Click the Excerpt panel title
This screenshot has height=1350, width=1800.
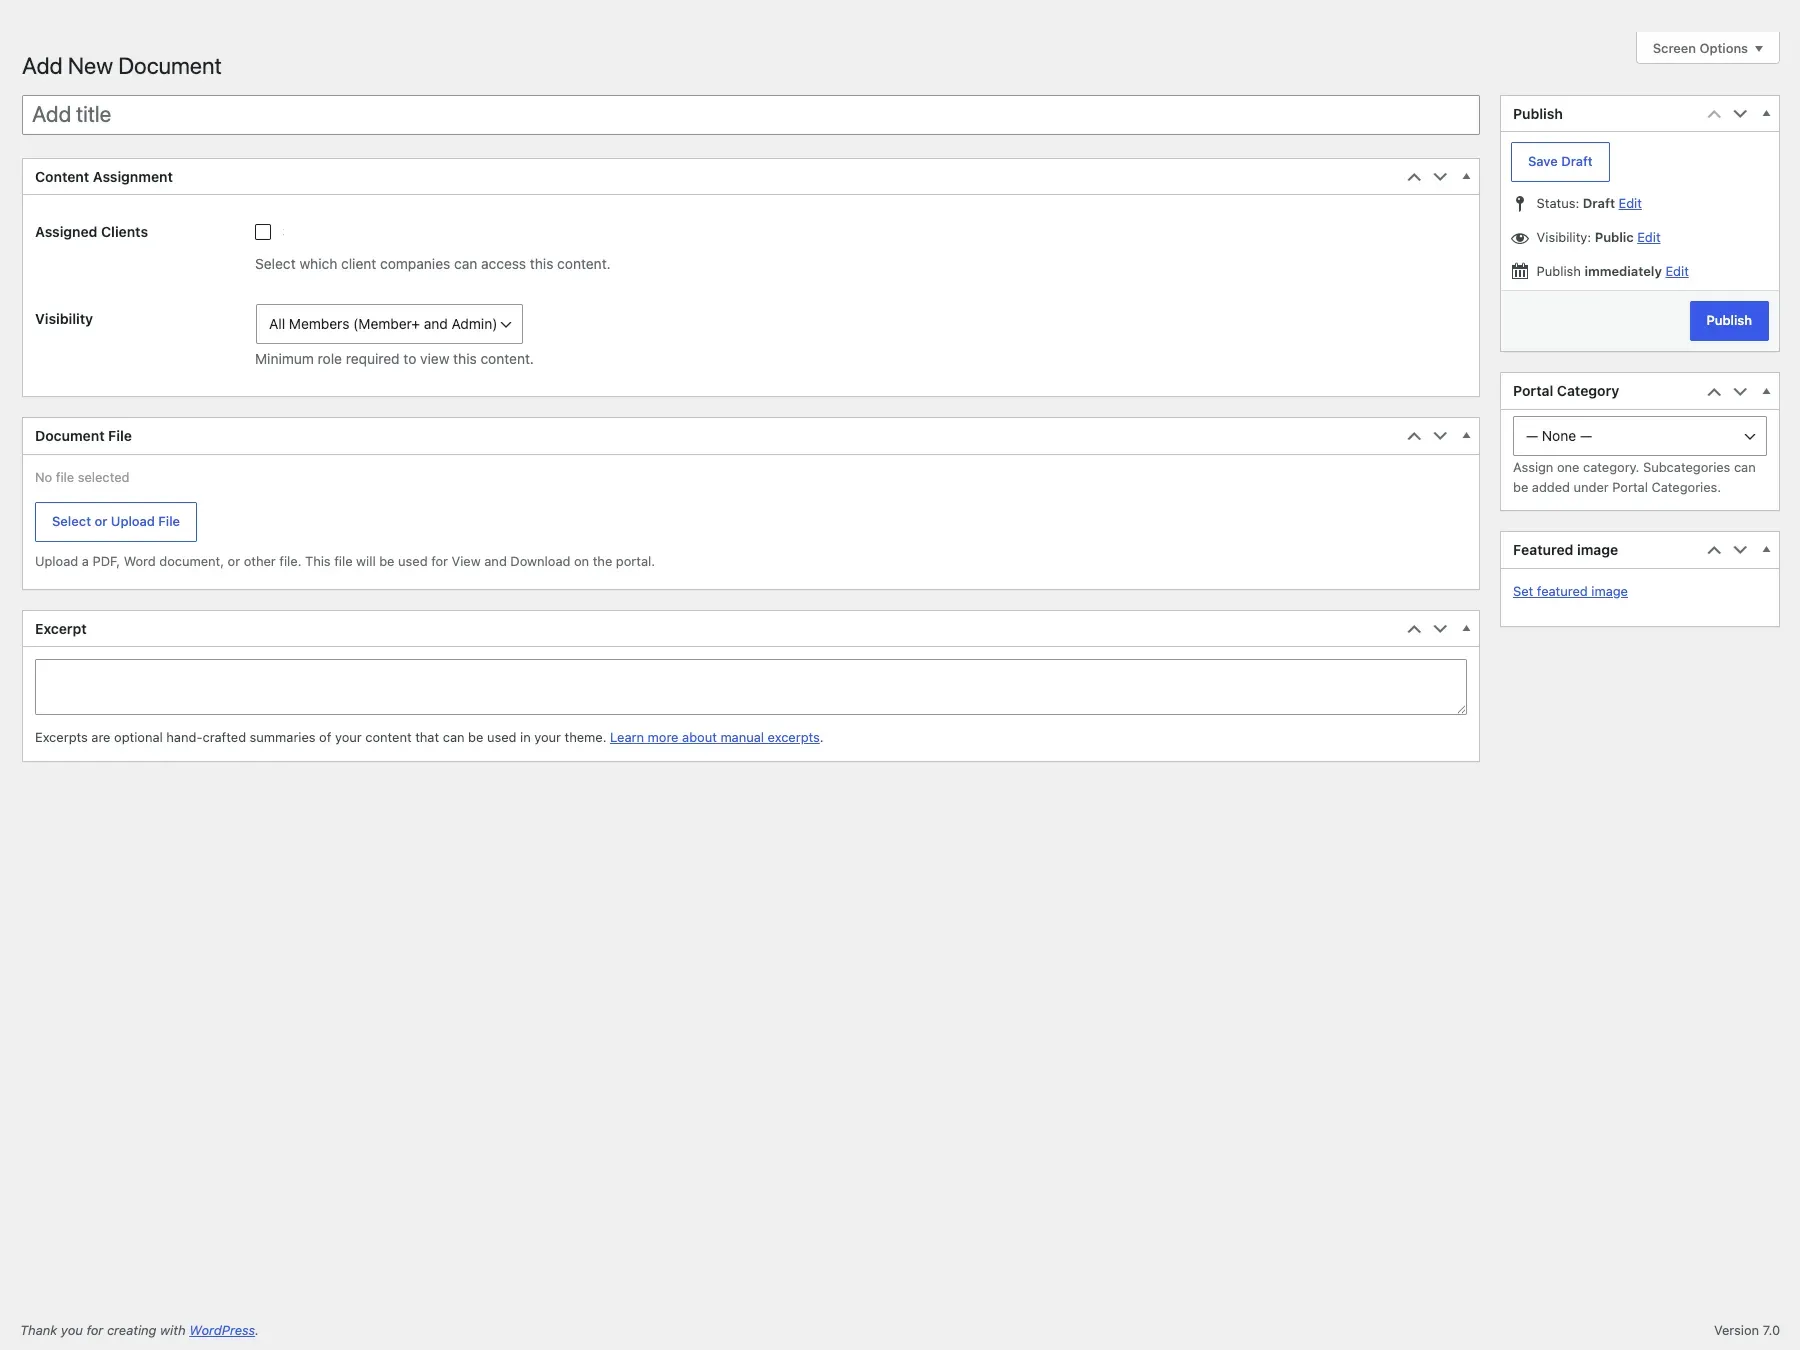[61, 629]
